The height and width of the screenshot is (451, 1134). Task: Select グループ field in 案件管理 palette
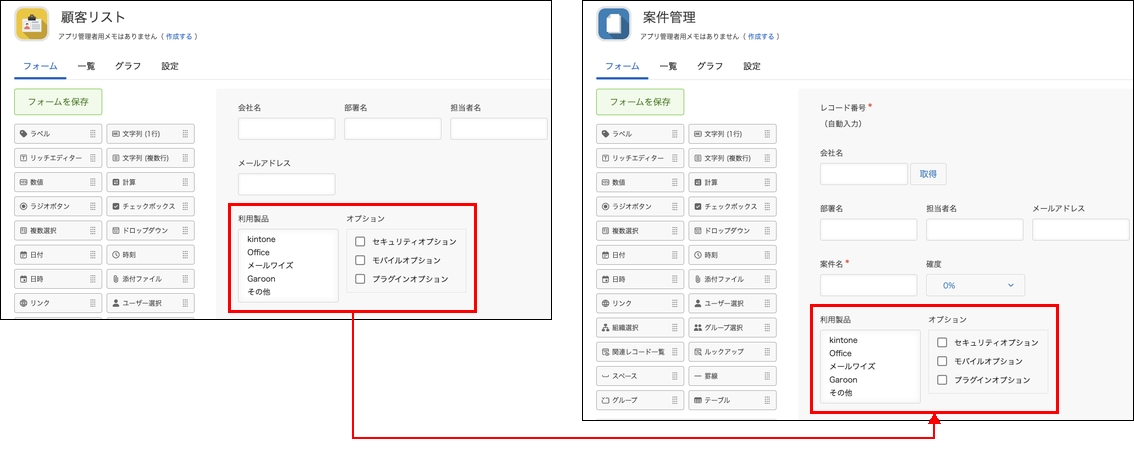point(639,400)
